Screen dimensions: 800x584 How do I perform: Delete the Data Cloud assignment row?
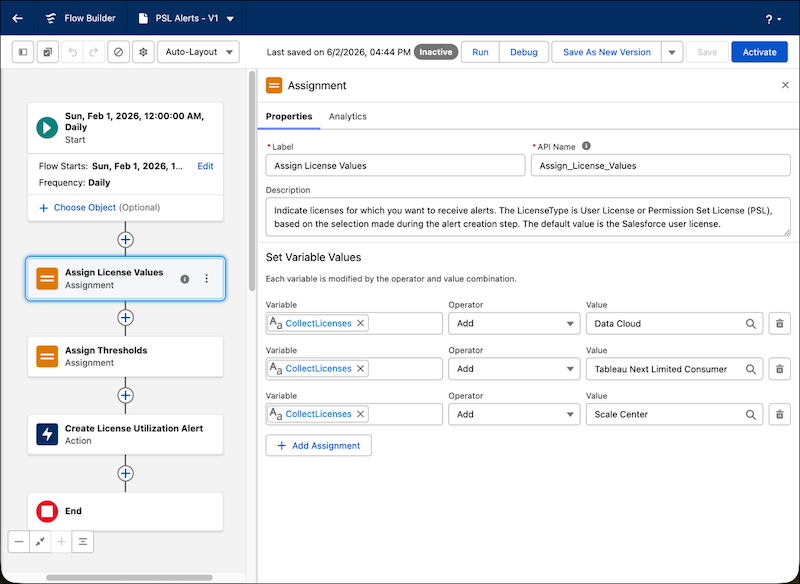779,323
